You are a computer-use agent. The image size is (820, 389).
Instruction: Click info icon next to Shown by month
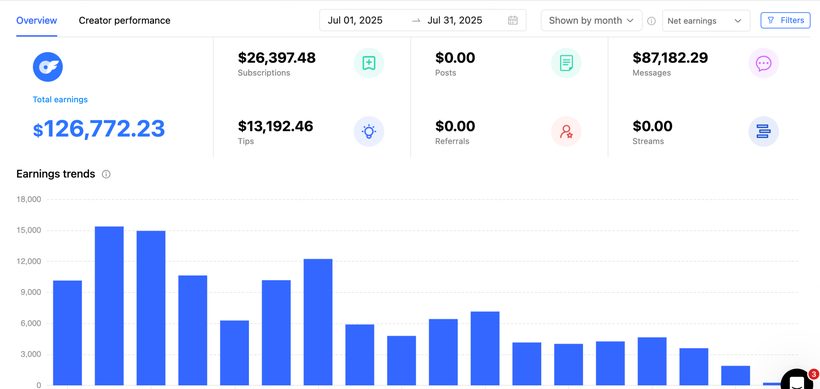pos(652,21)
